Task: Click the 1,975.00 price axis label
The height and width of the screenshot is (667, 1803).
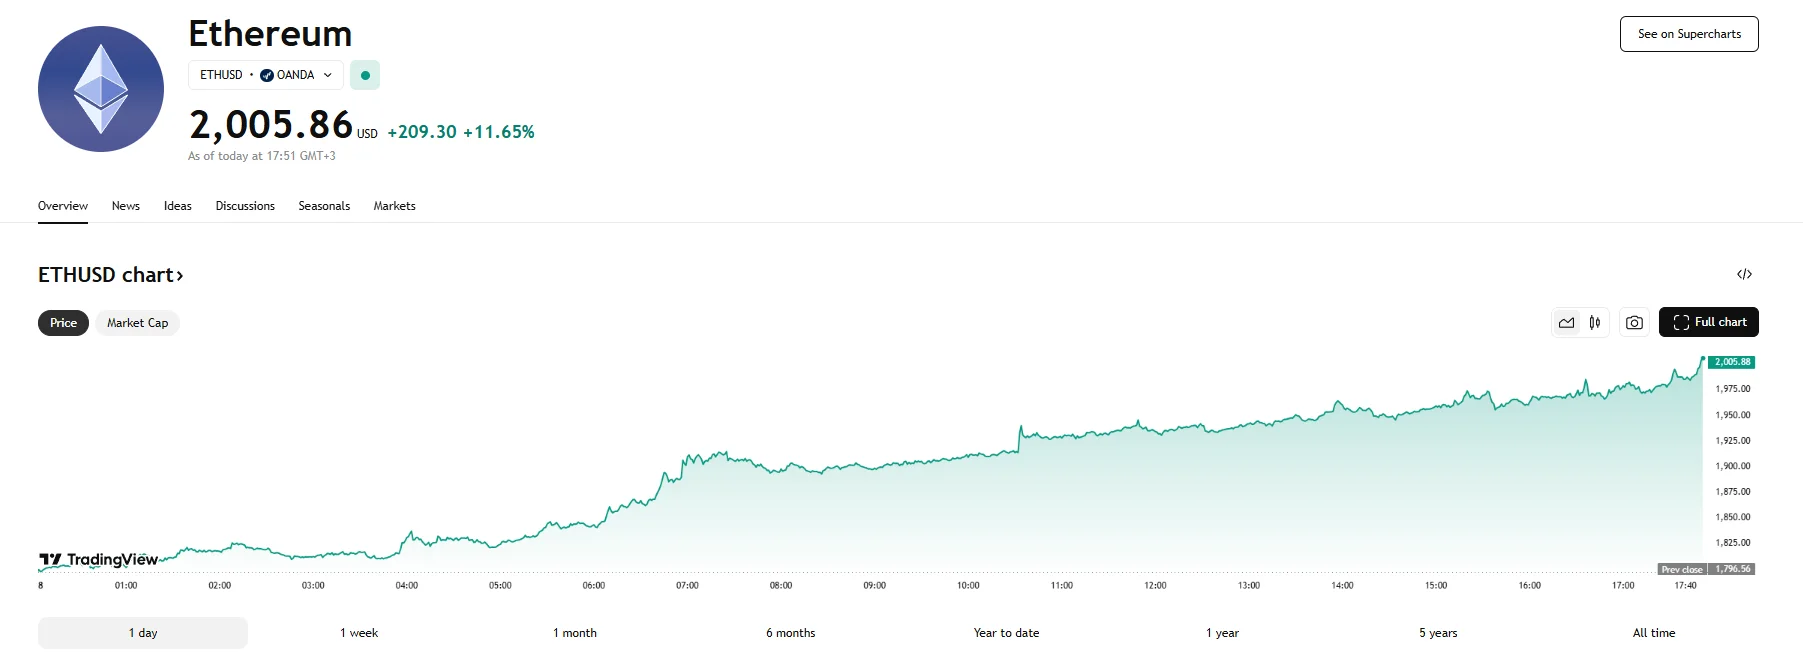Action: click(x=1733, y=389)
